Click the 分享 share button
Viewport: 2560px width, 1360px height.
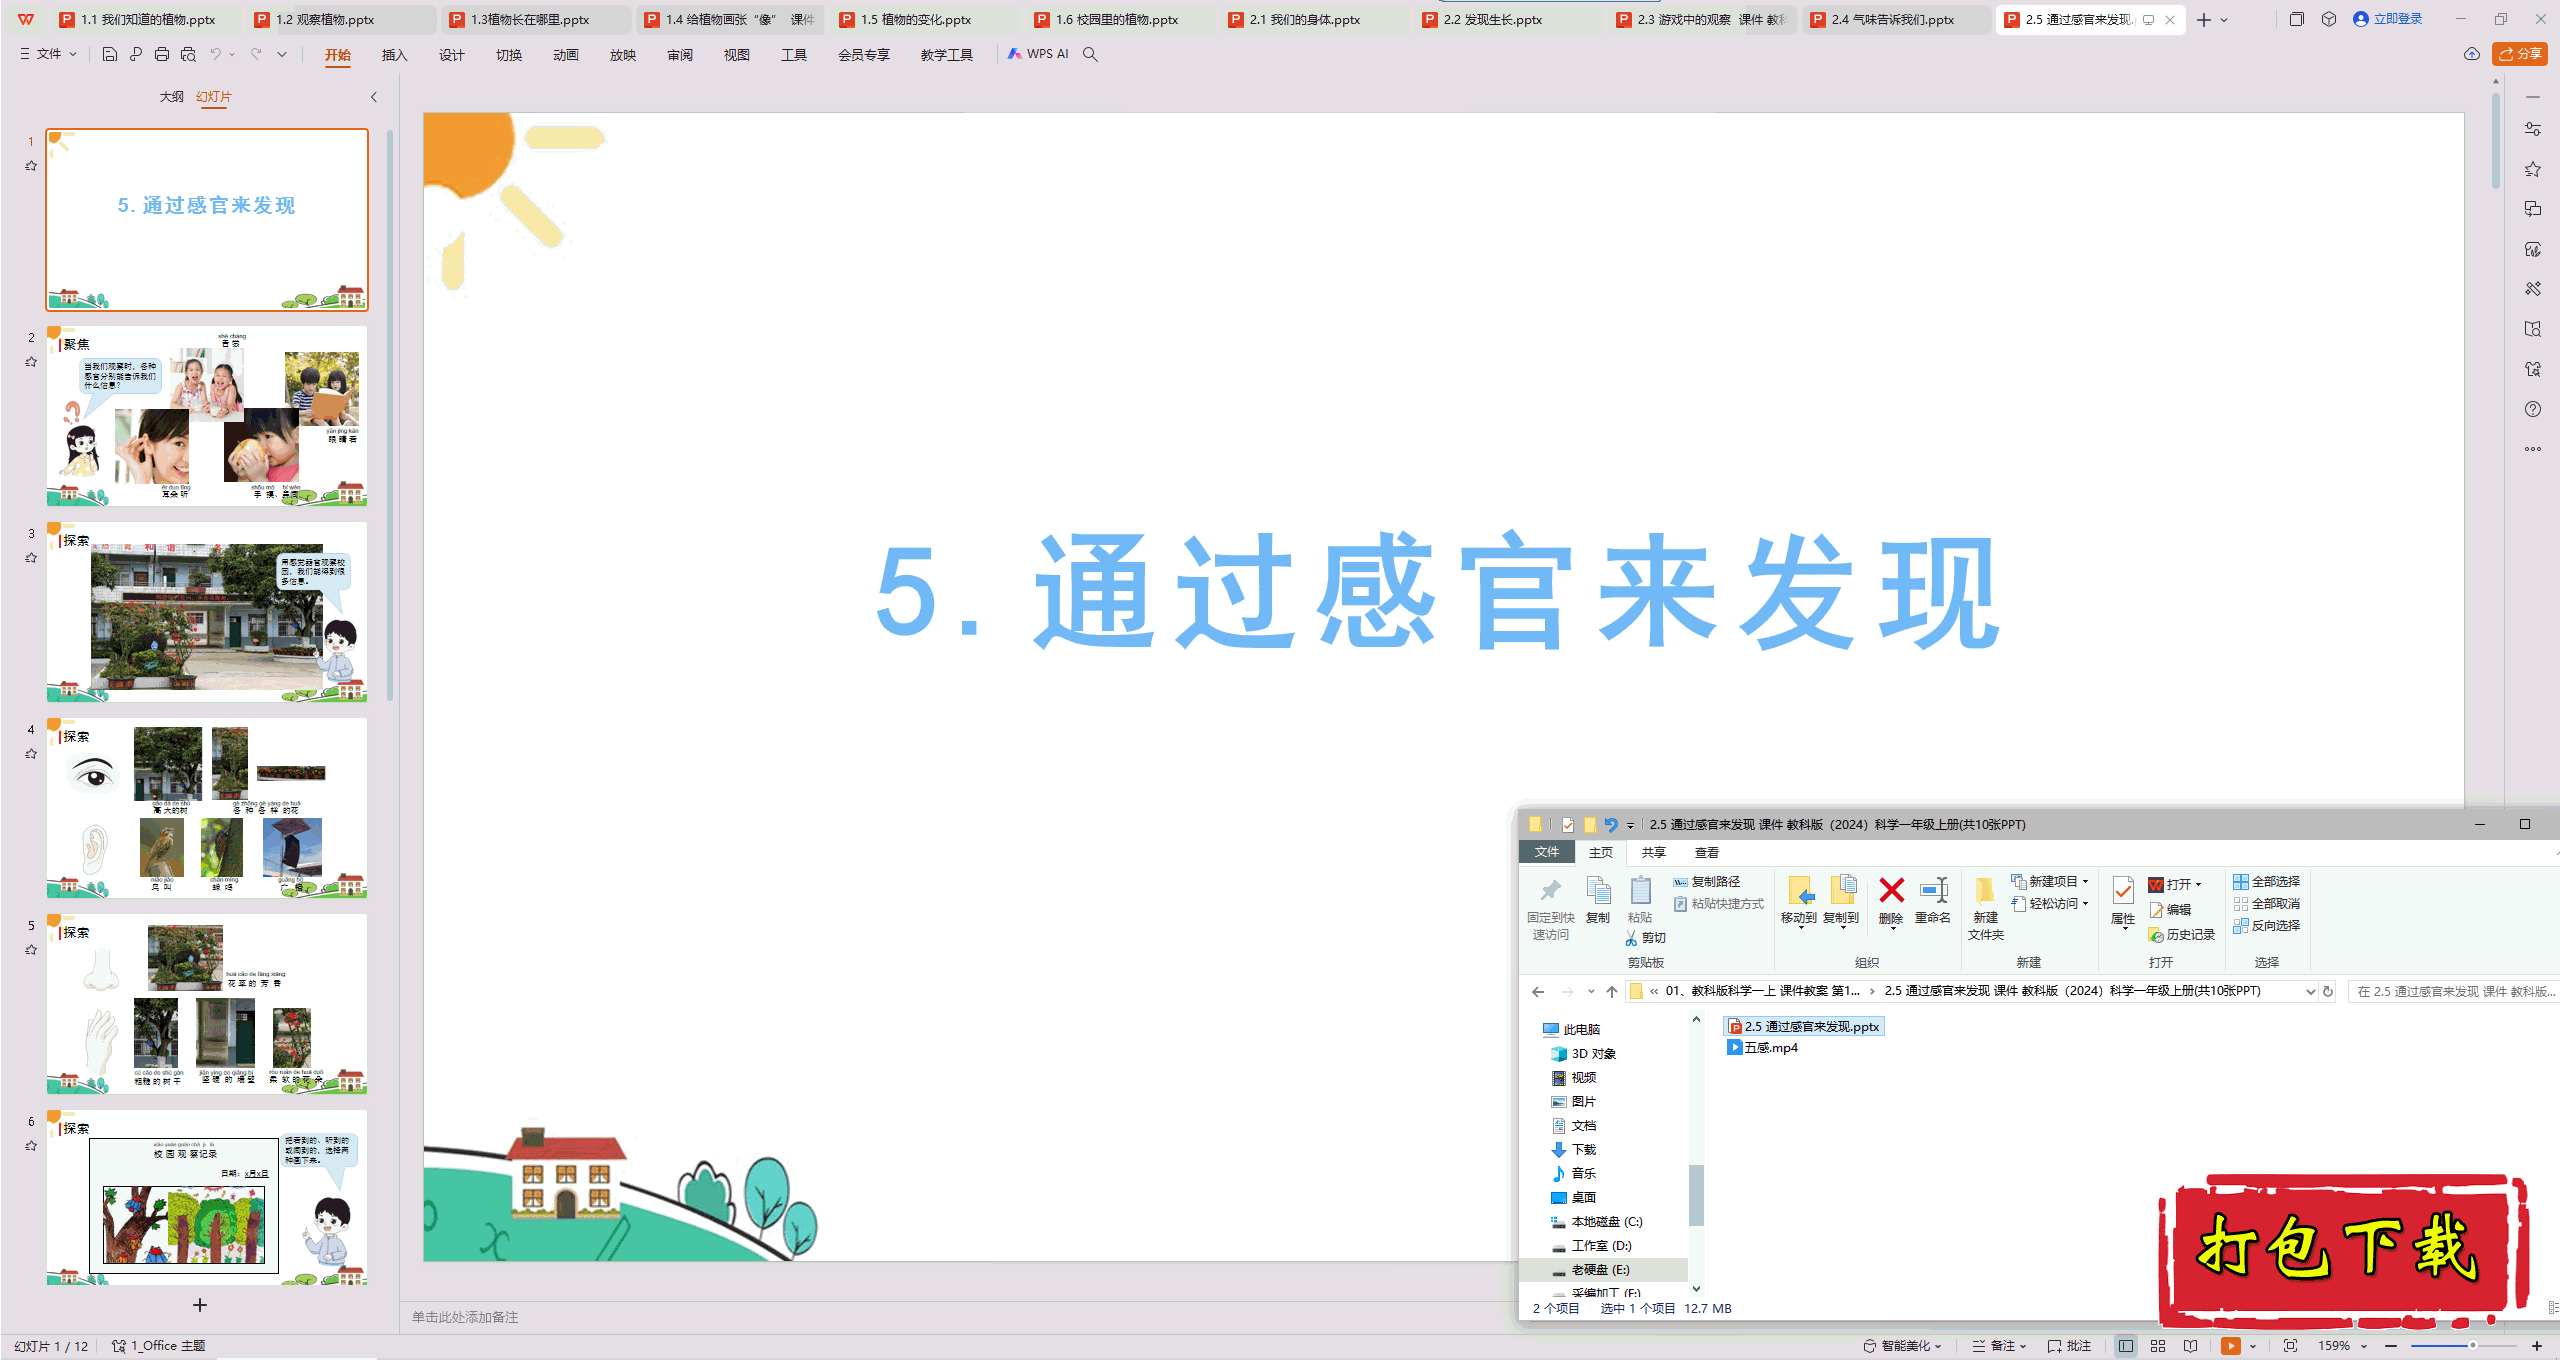tap(2520, 54)
